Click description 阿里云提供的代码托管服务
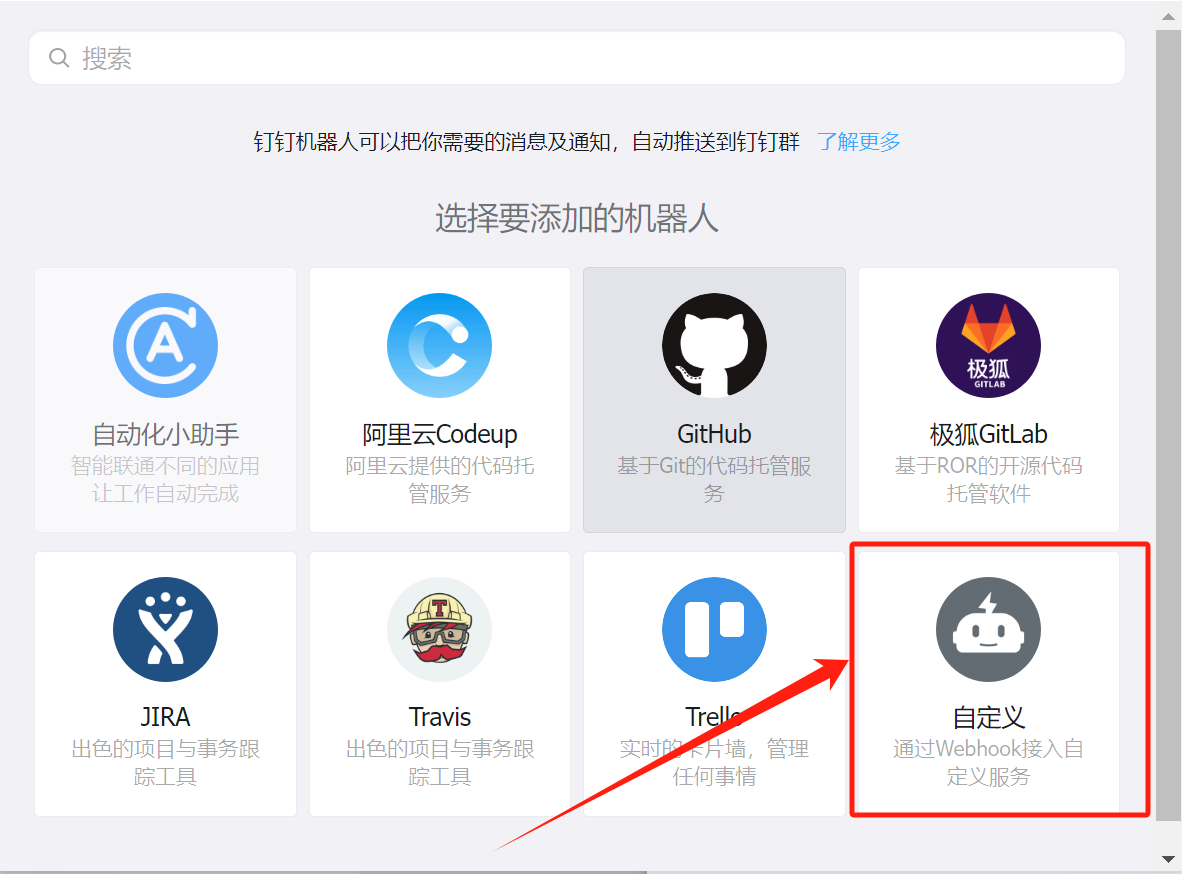1182x874 pixels. pos(439,480)
